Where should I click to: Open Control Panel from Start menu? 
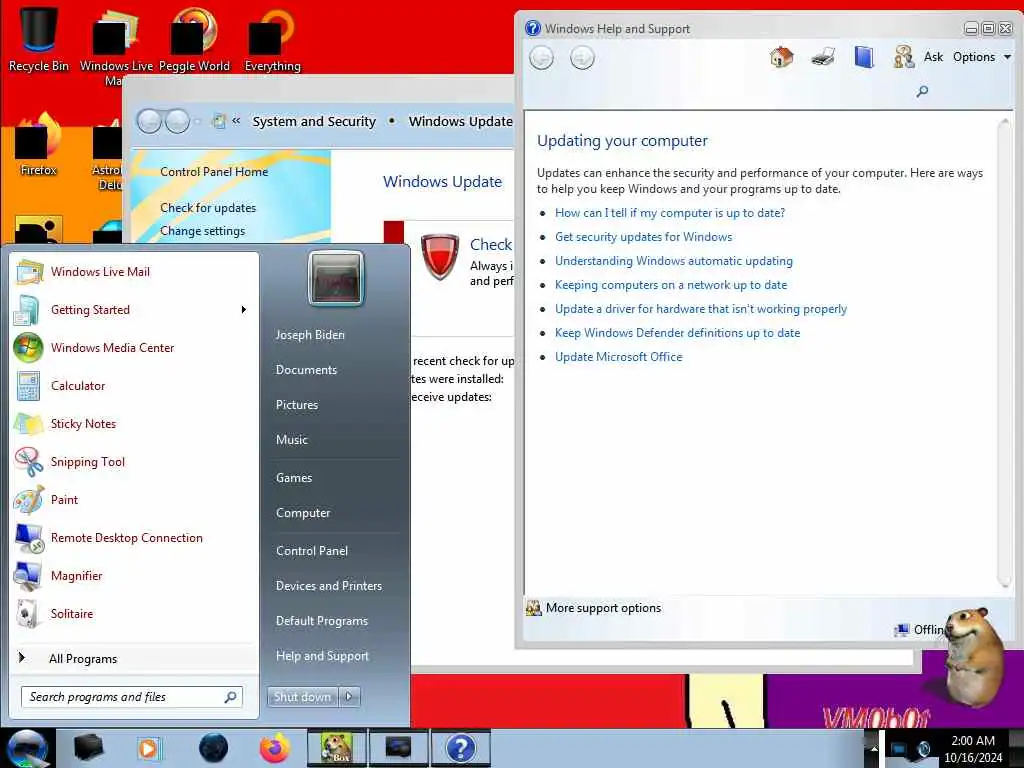tap(312, 551)
